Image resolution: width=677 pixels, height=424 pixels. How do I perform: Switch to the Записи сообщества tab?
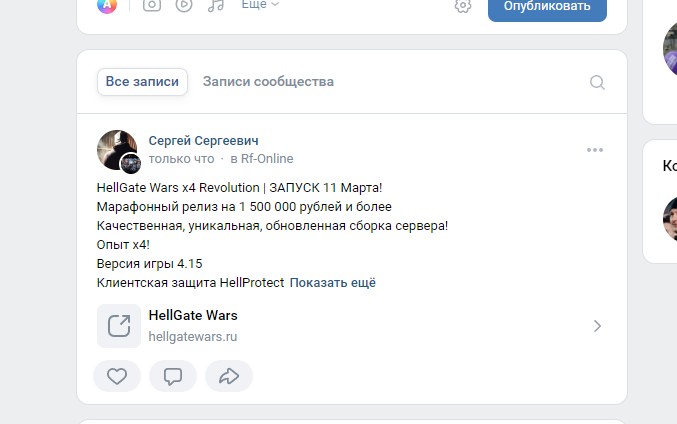point(268,82)
